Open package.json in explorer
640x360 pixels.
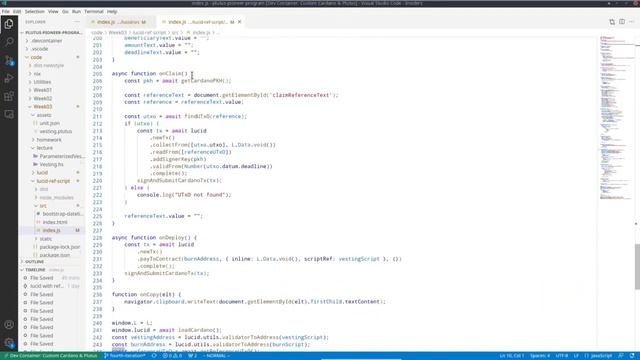click(54, 255)
